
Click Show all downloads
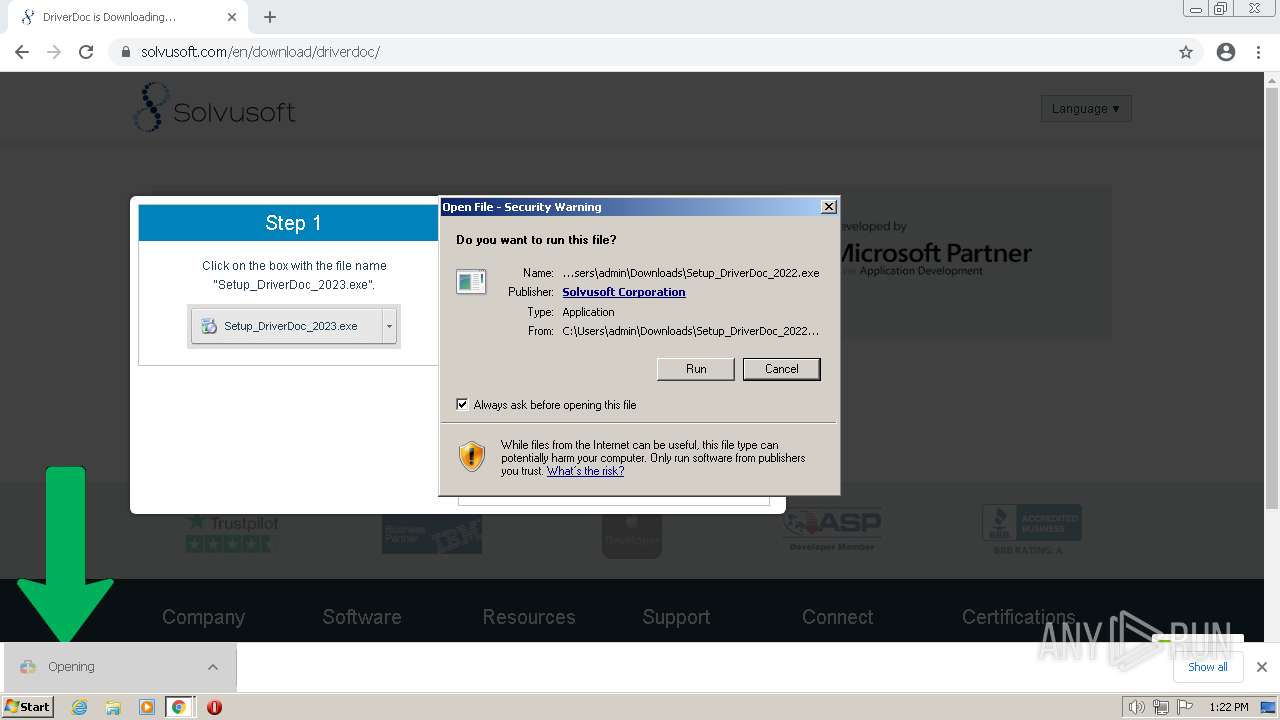1207,667
